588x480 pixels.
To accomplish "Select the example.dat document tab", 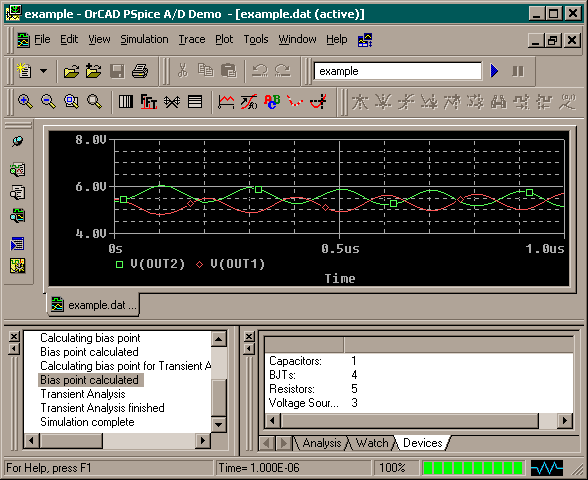I will click(94, 305).
